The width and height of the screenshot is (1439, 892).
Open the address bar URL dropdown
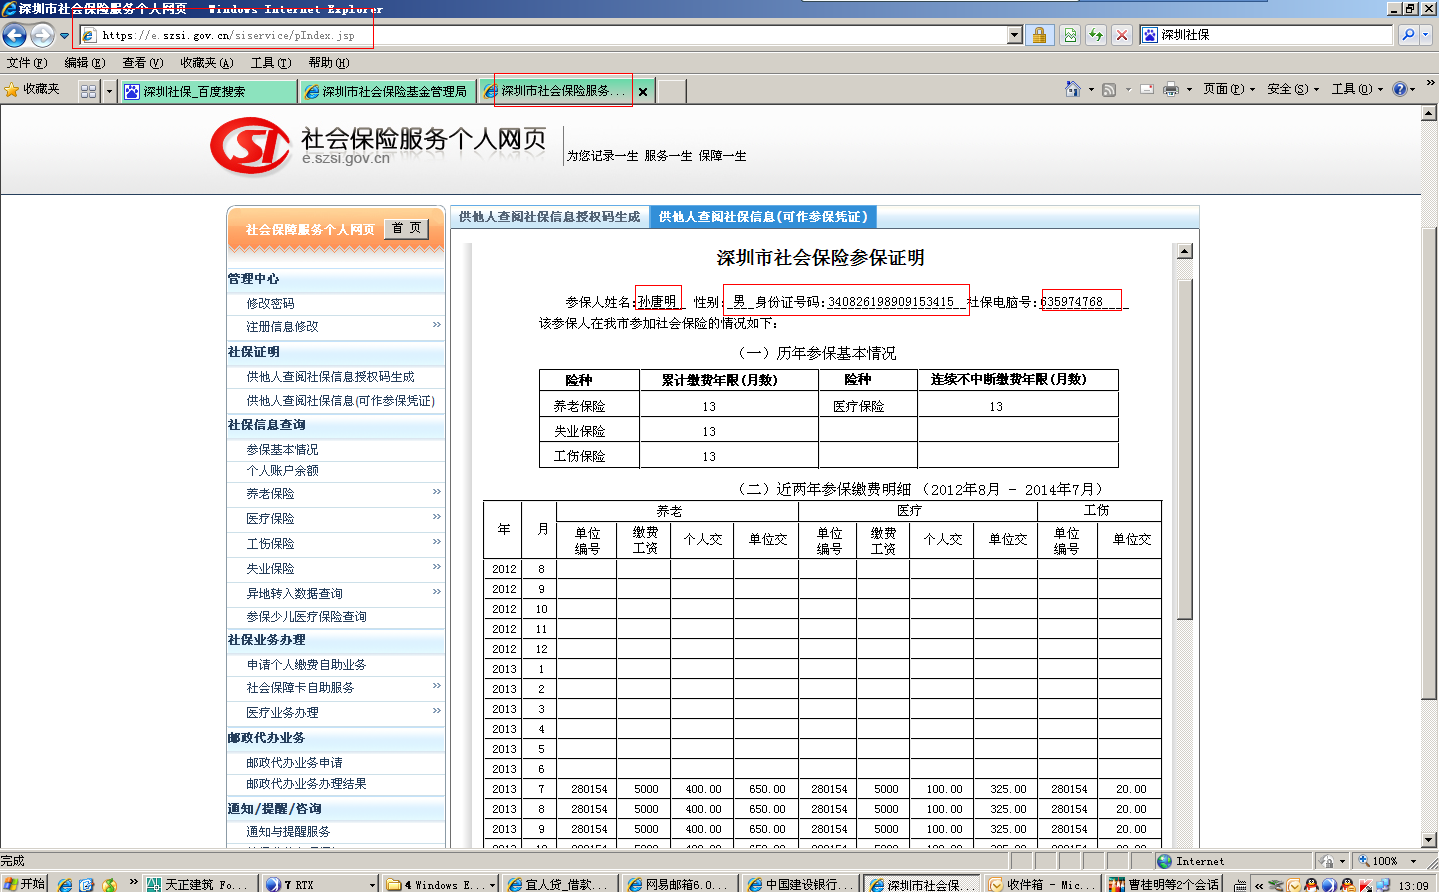coord(1015,35)
